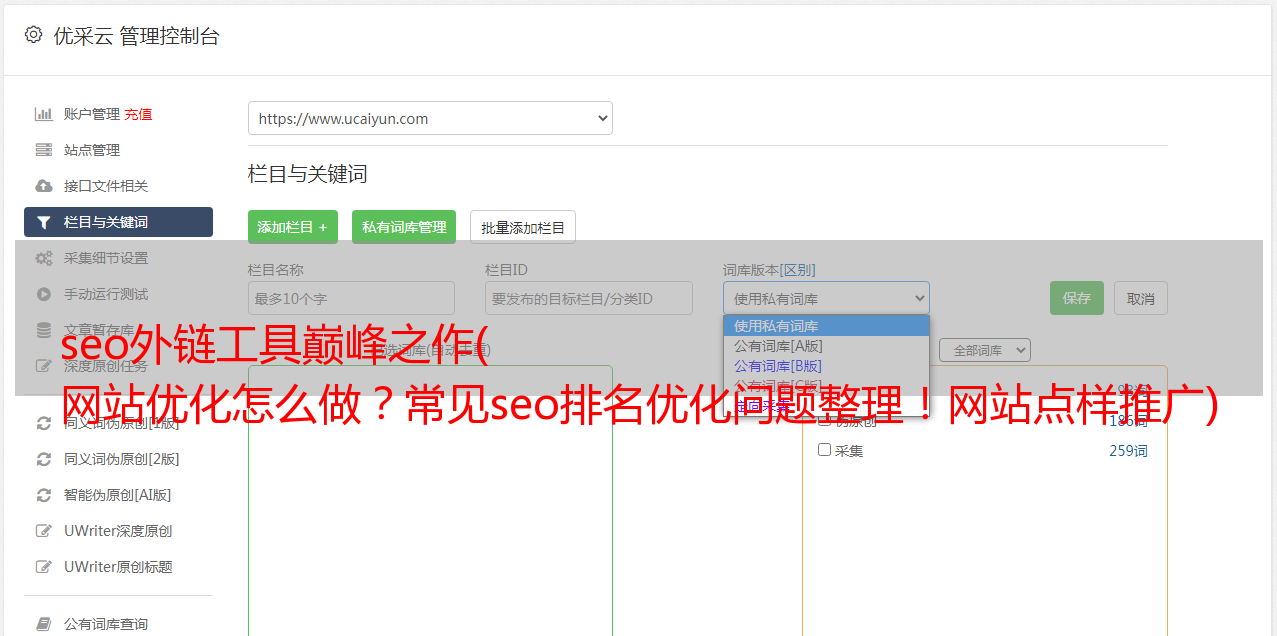Click the red 充值 link

138,114
